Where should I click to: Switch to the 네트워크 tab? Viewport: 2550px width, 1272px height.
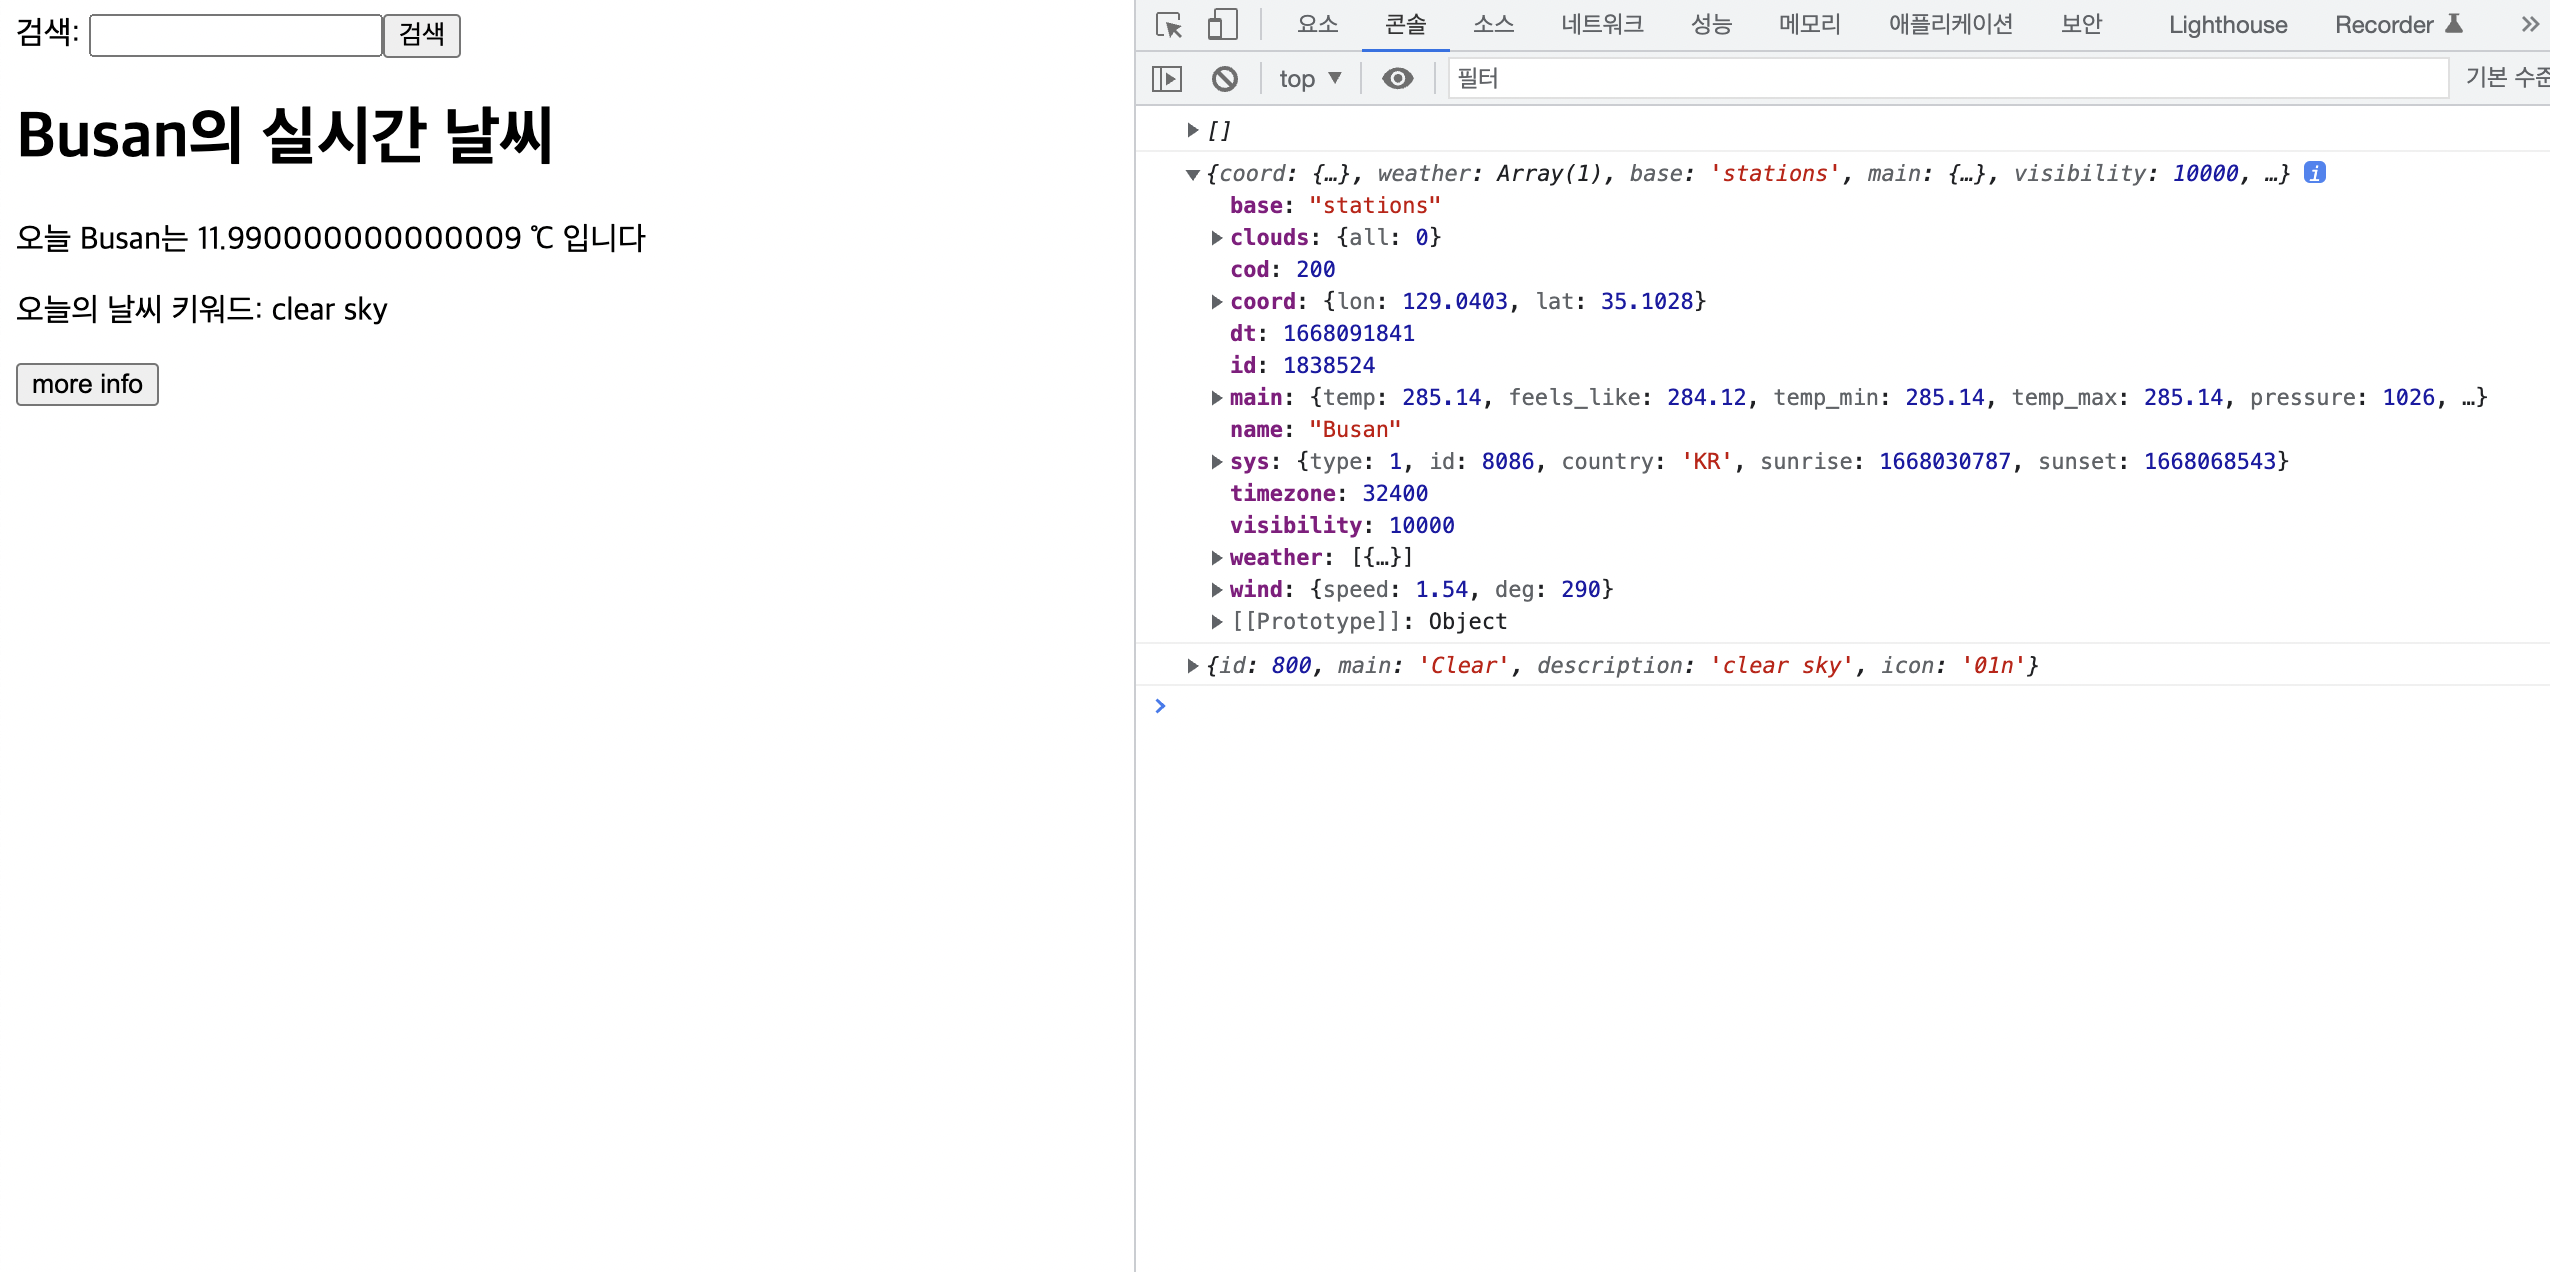[1602, 25]
